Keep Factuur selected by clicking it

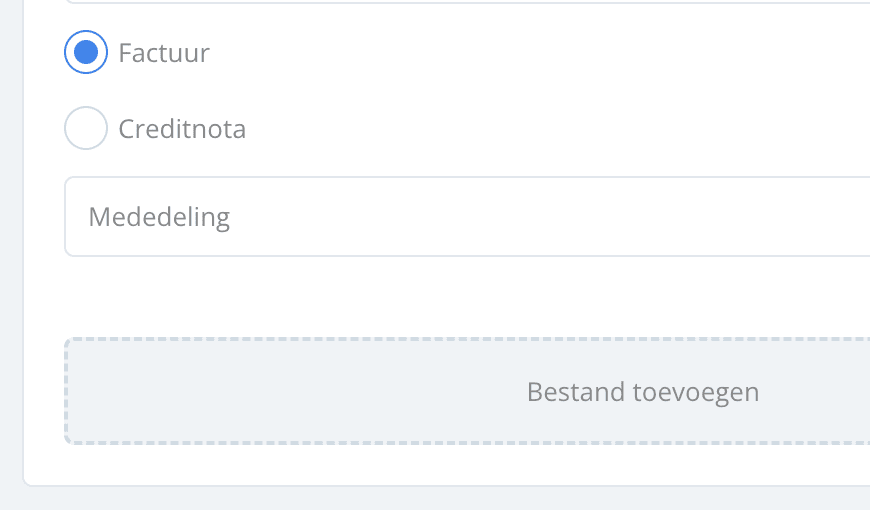pyautogui.click(x=86, y=52)
